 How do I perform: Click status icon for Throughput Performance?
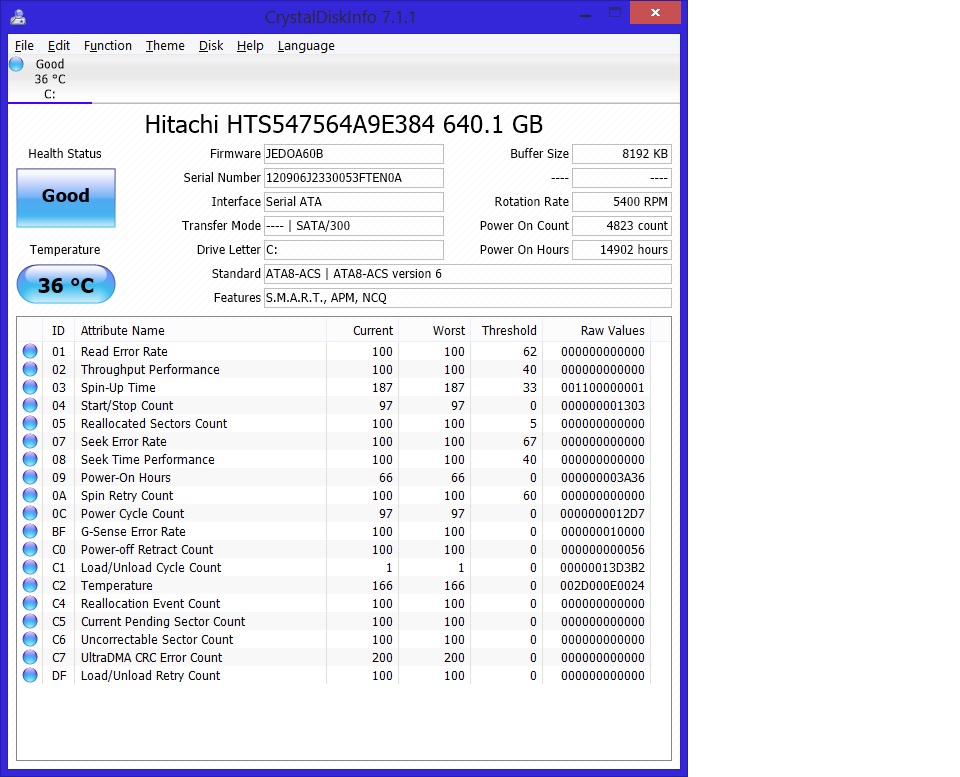pyautogui.click(x=30, y=369)
